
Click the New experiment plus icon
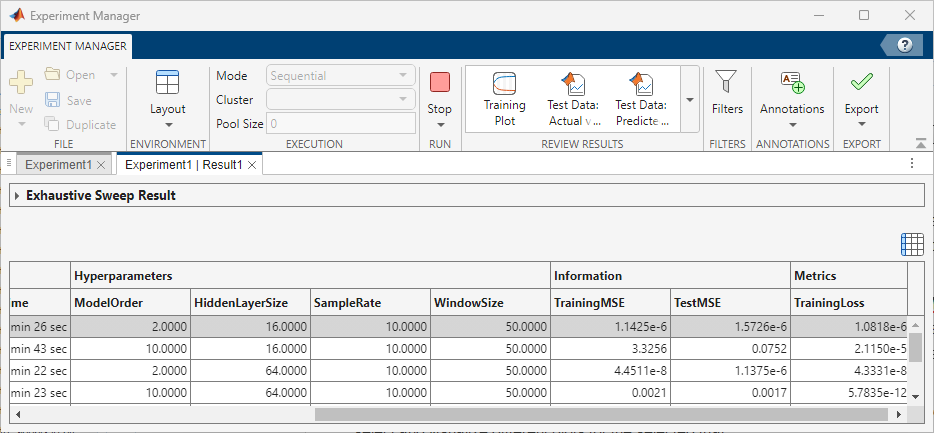click(21, 82)
